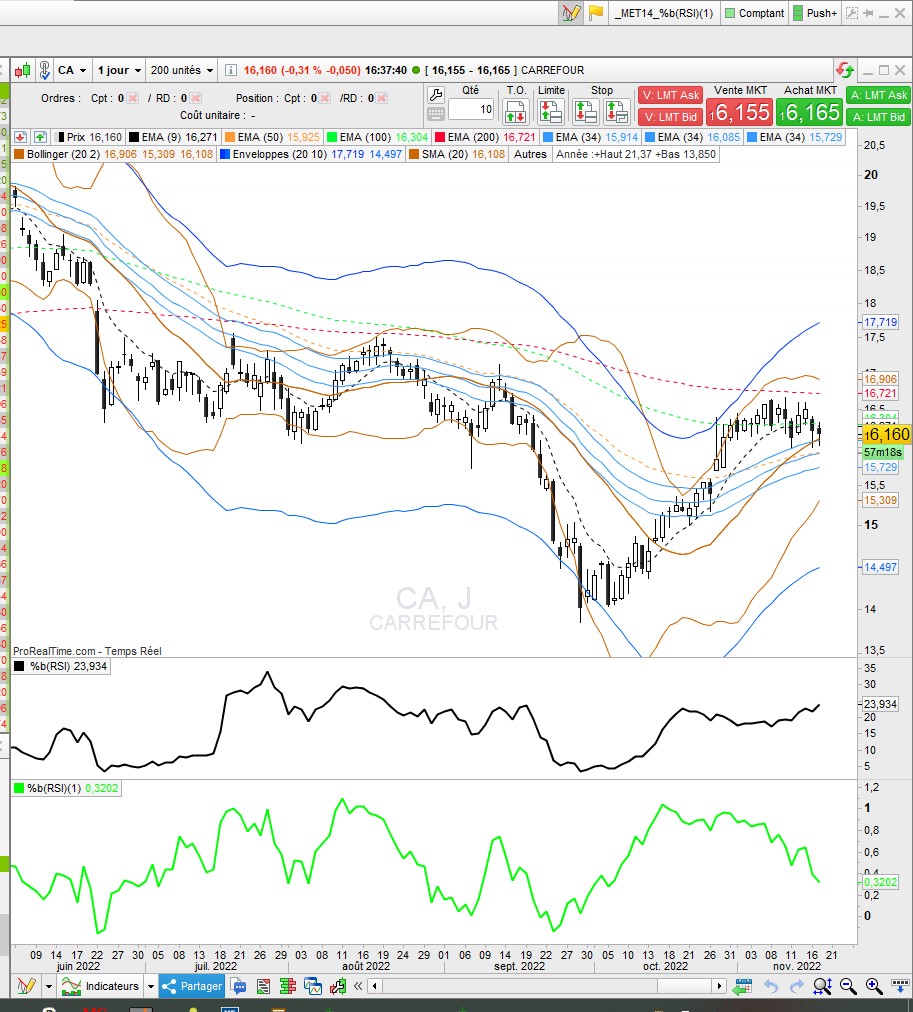Click the redo arrow icon
The width and height of the screenshot is (913, 1012).
[x=797, y=986]
